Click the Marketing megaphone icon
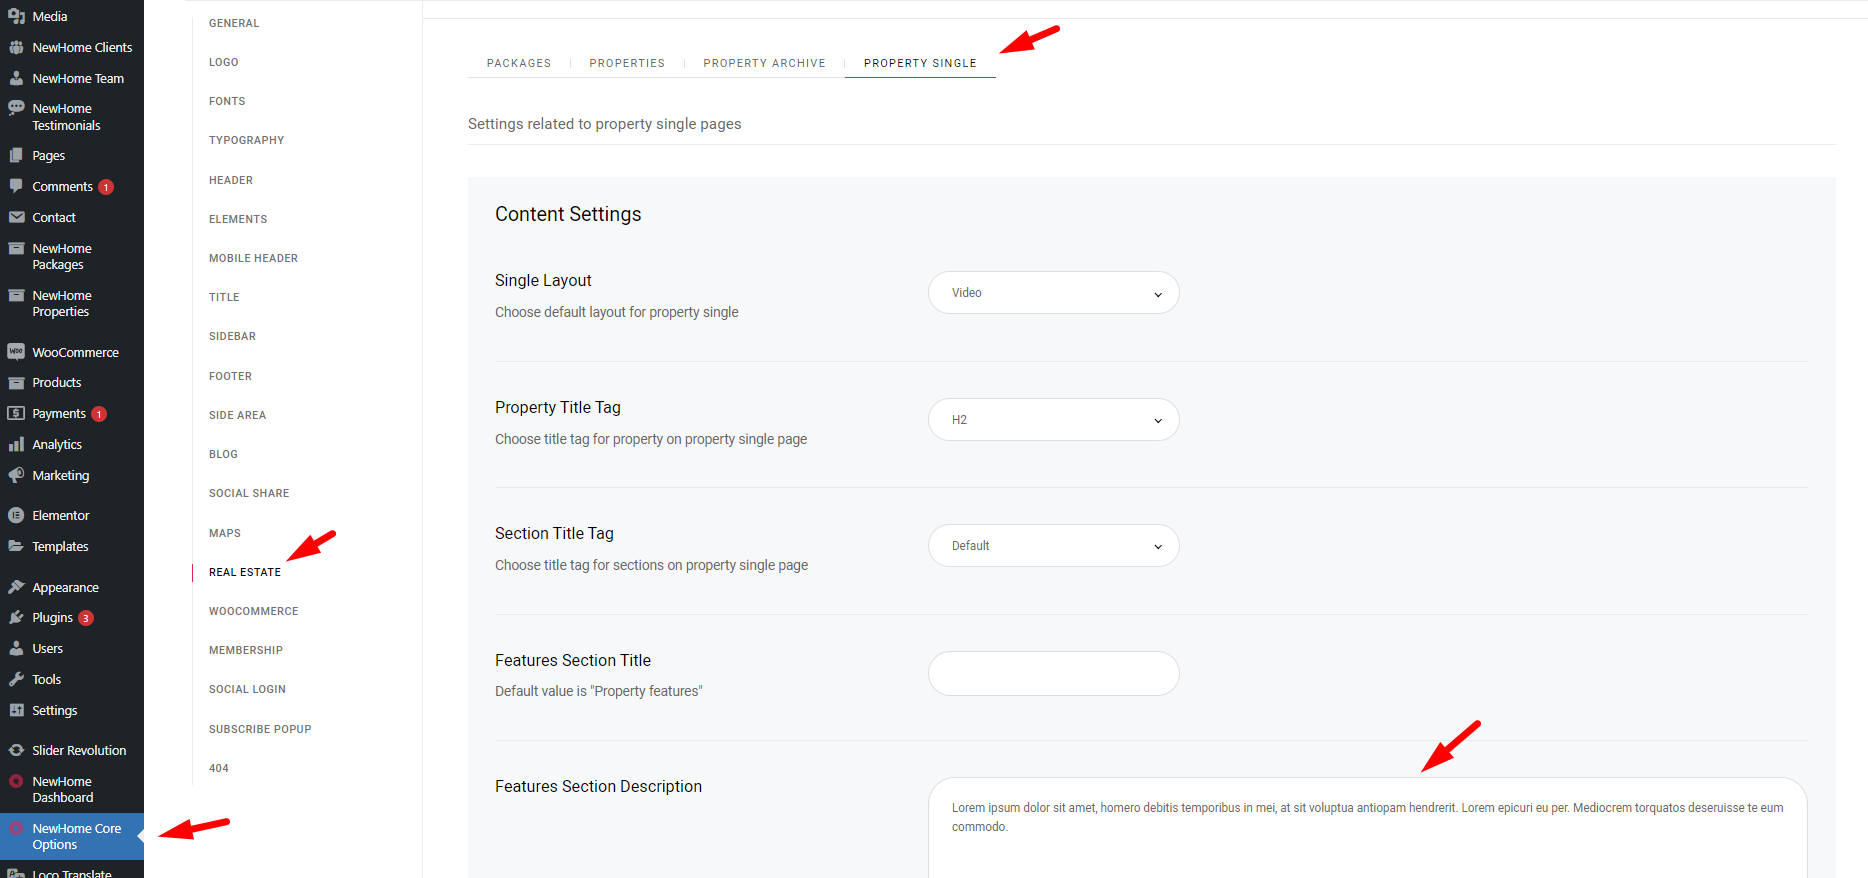The height and width of the screenshot is (878, 1868). [16, 475]
